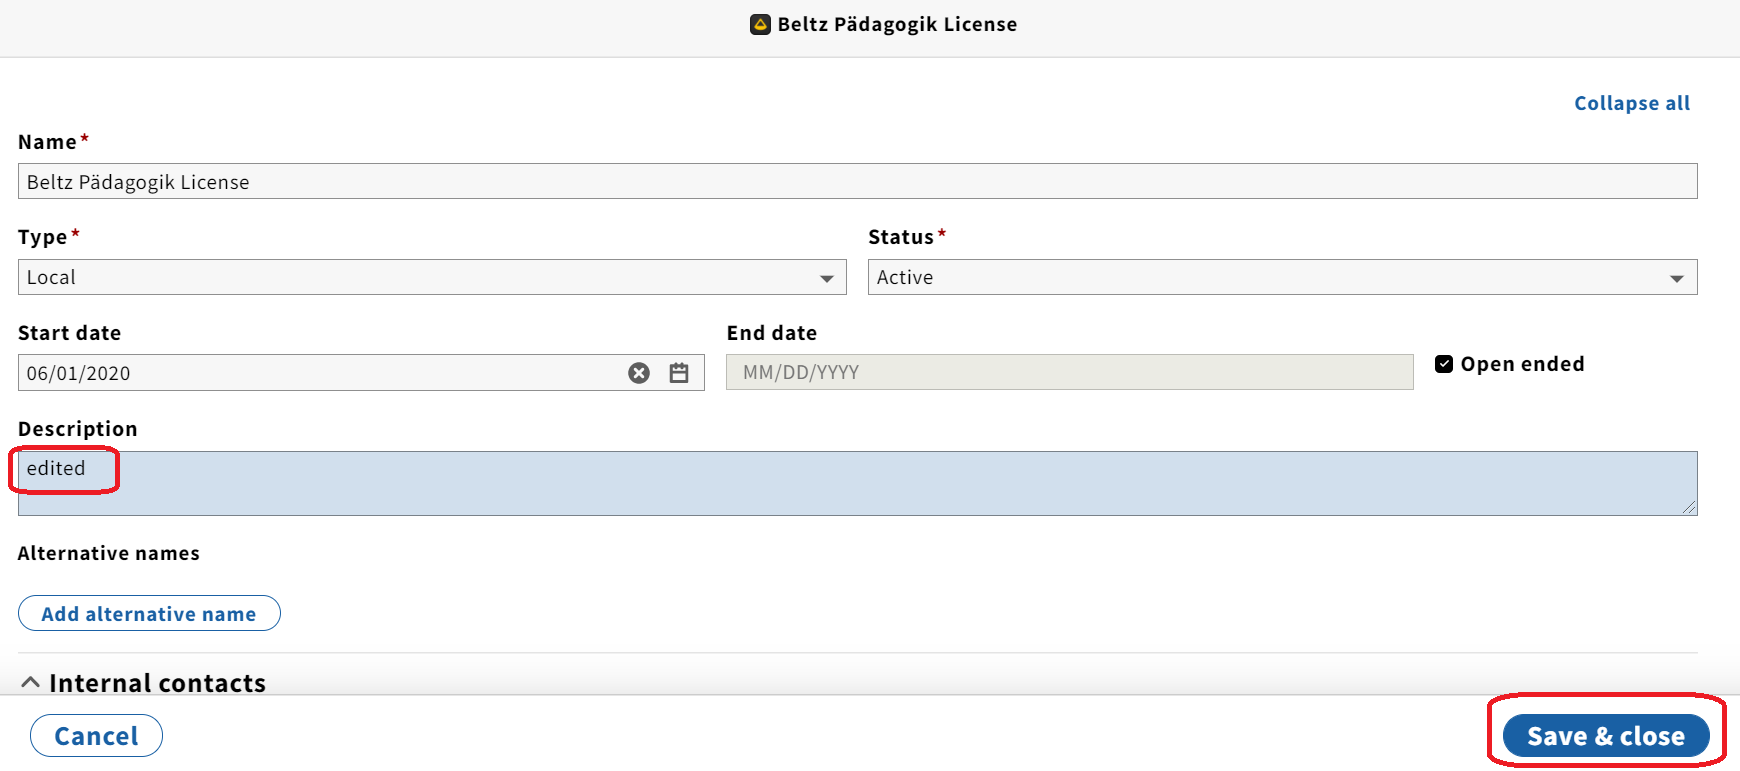
Task: Click inside the Description text area
Action: [858, 484]
